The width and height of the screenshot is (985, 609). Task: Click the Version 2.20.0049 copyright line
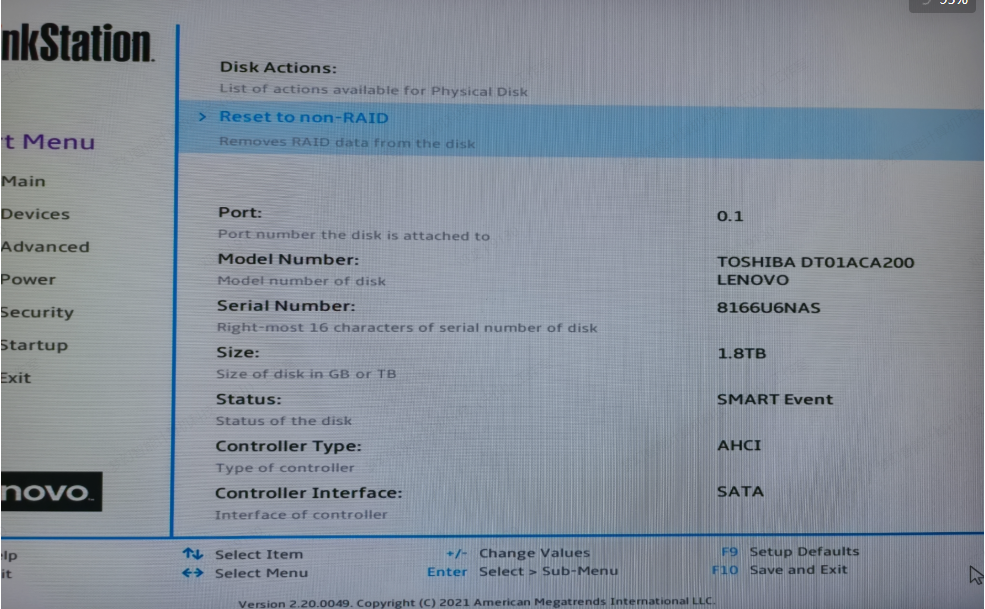(x=476, y=602)
